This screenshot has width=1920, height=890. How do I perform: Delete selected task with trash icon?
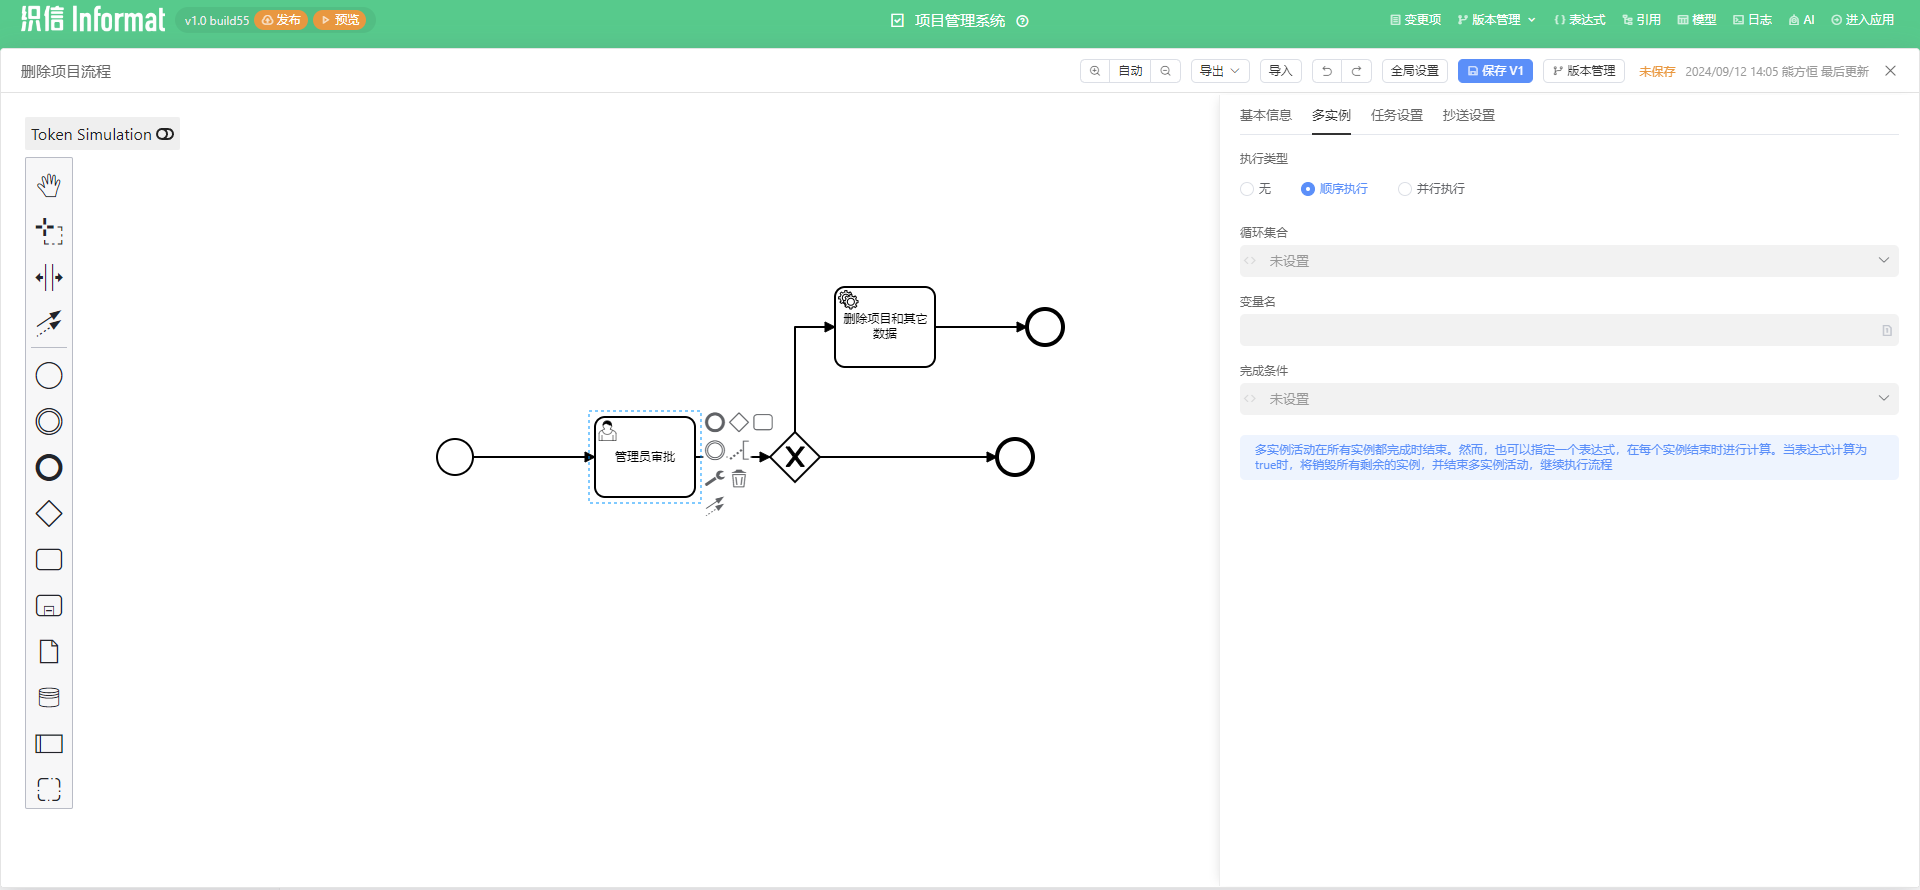tap(739, 479)
